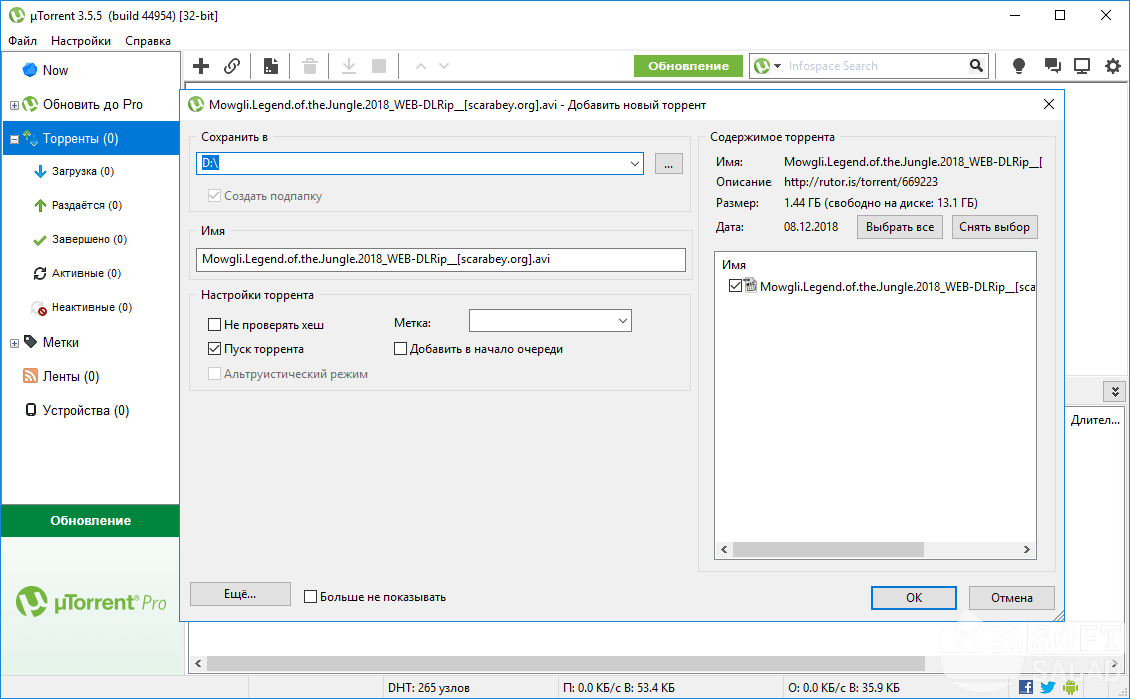This screenshot has width=1130, height=699.
Task: Click the remote monitor icon in toolbar
Action: coord(1082,66)
